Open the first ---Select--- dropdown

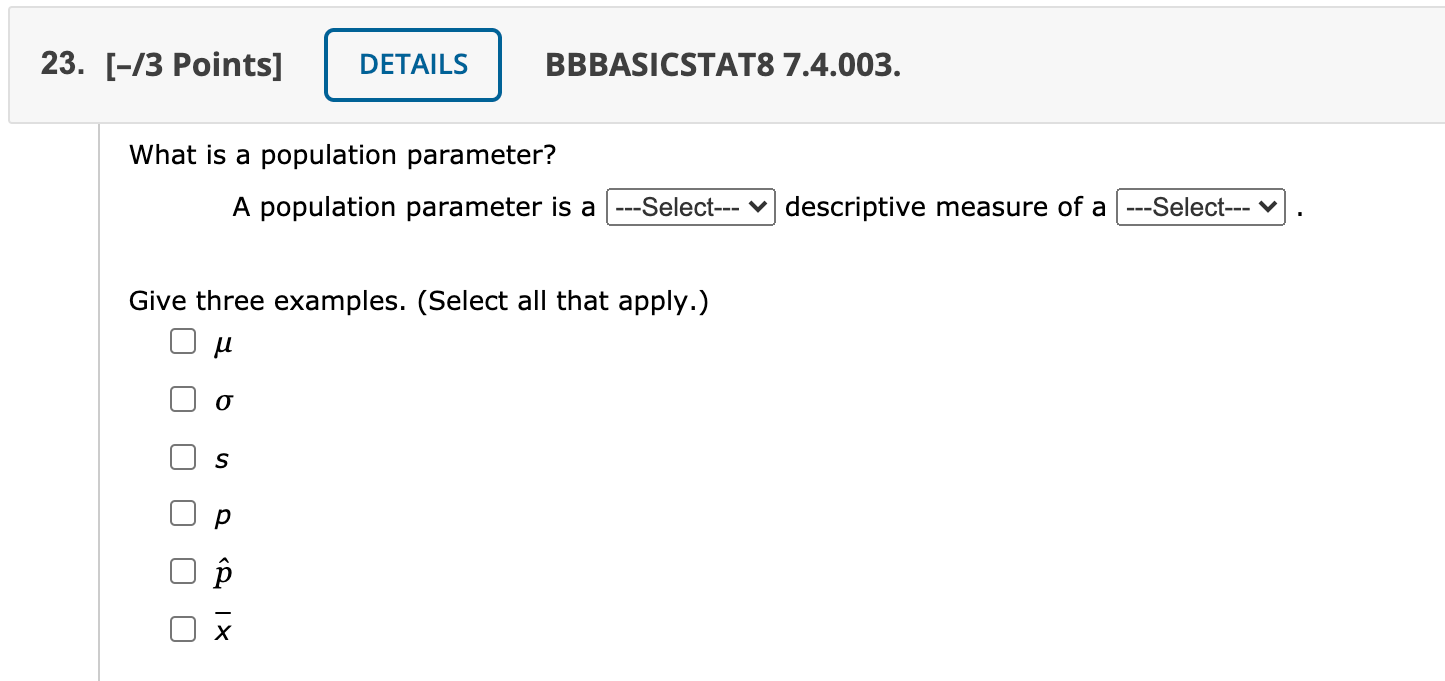pos(690,207)
